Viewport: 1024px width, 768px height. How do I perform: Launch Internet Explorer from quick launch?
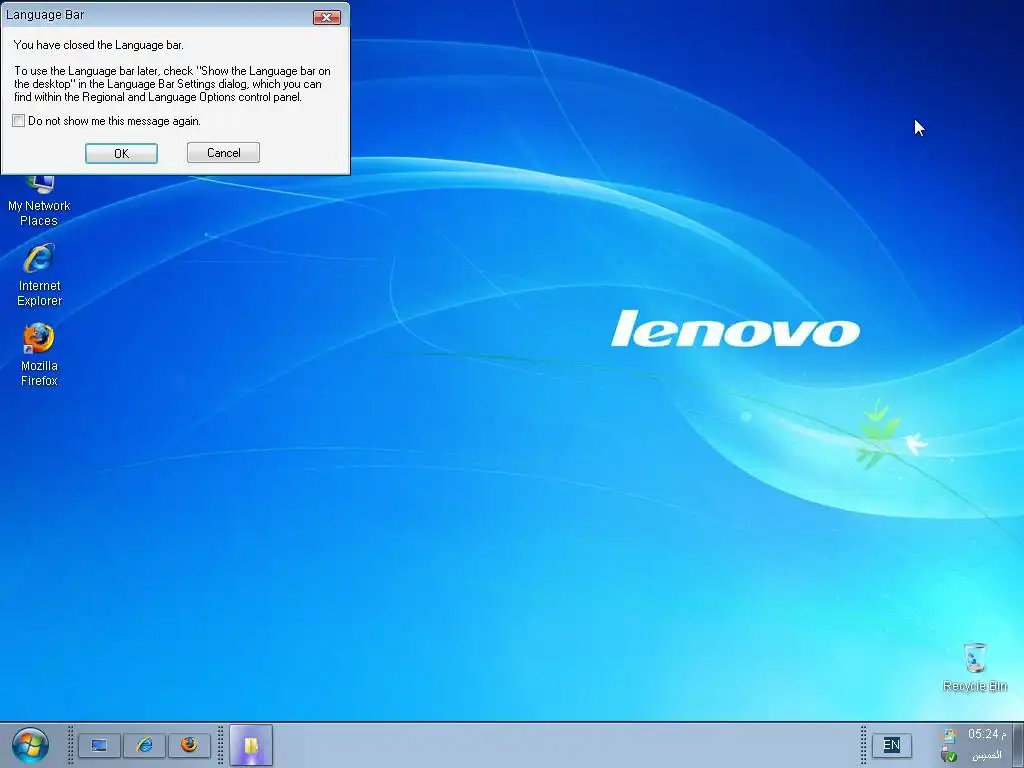coord(144,745)
